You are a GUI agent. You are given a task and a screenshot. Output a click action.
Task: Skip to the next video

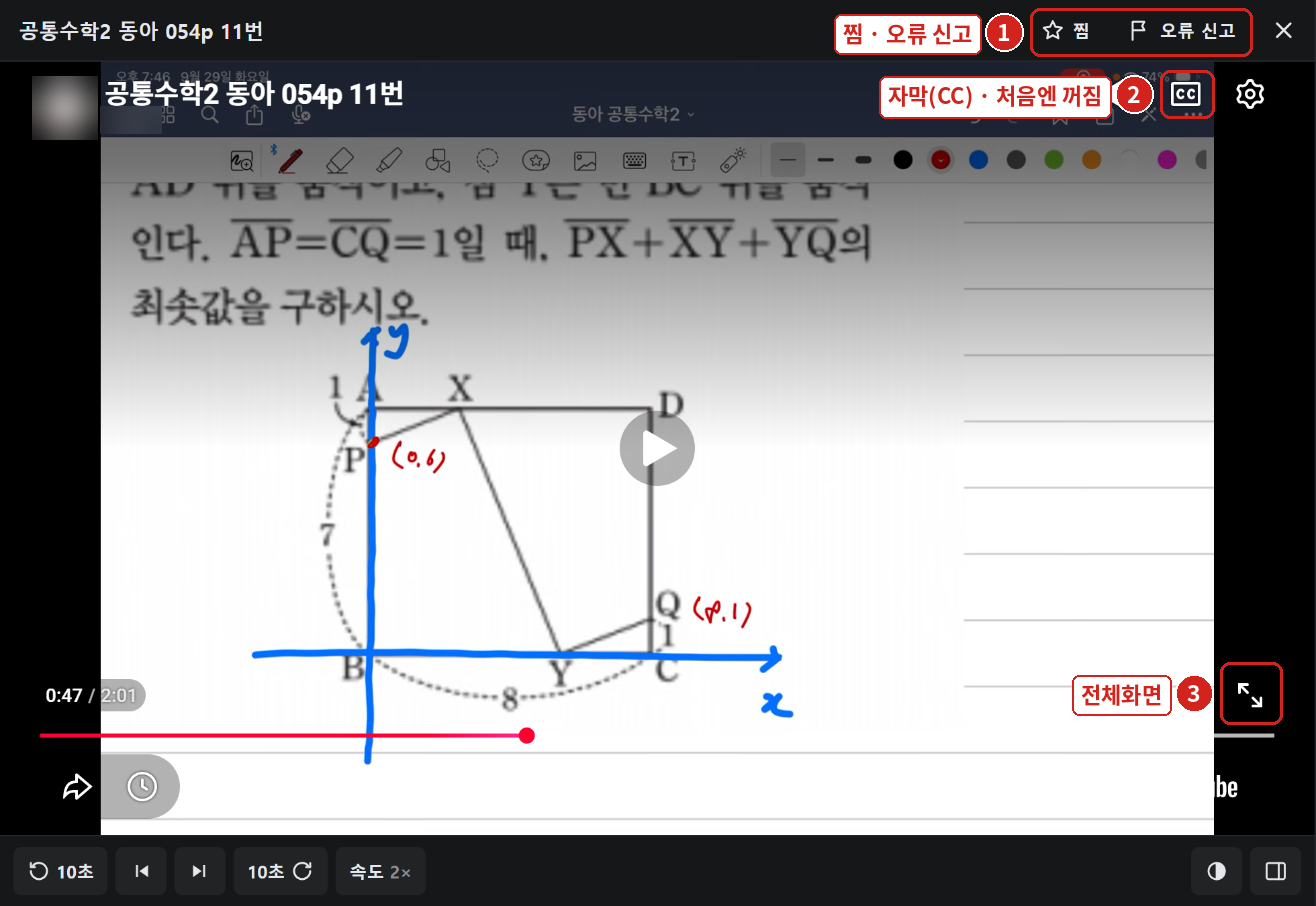(x=199, y=871)
